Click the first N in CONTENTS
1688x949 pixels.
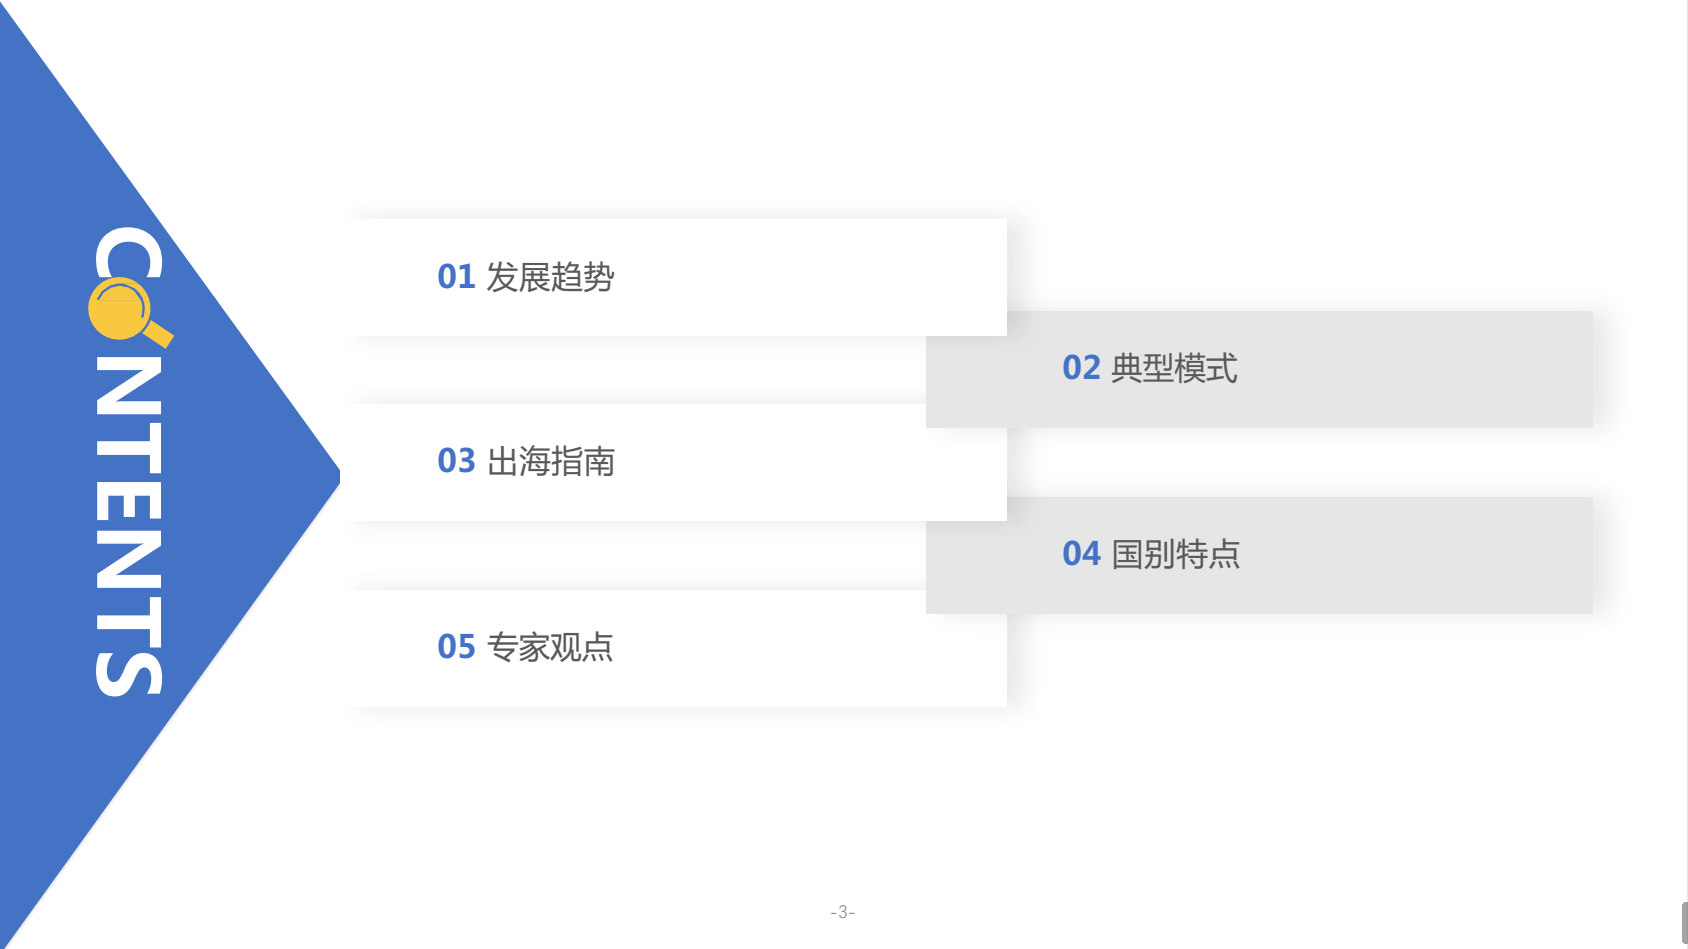pos(128,385)
